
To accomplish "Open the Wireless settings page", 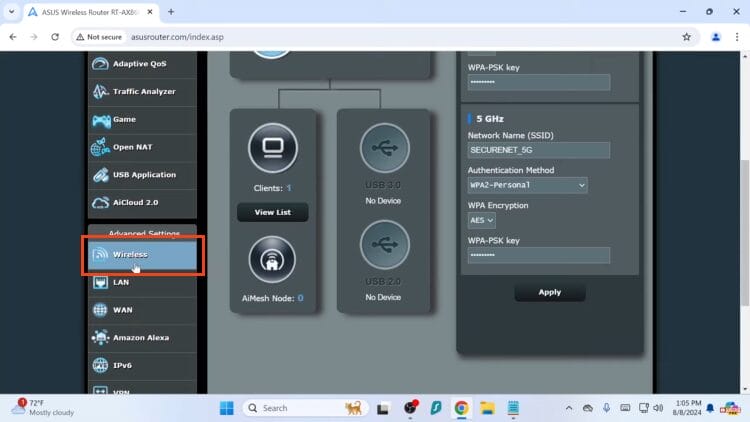I will click(x=142, y=255).
